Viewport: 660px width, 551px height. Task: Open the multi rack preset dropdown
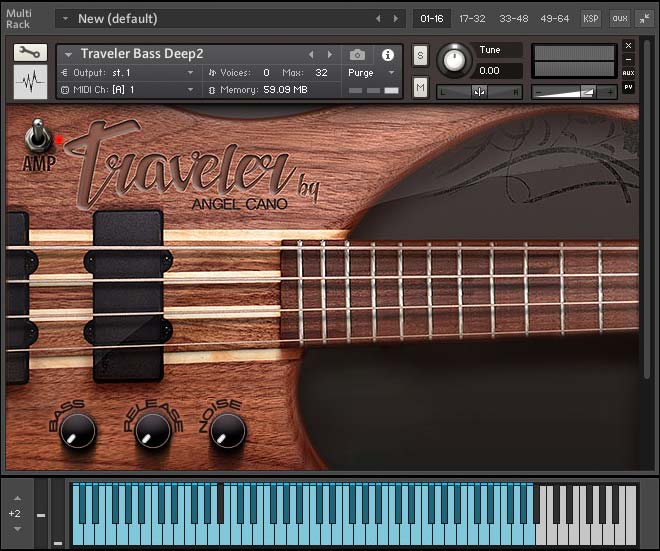tap(65, 19)
